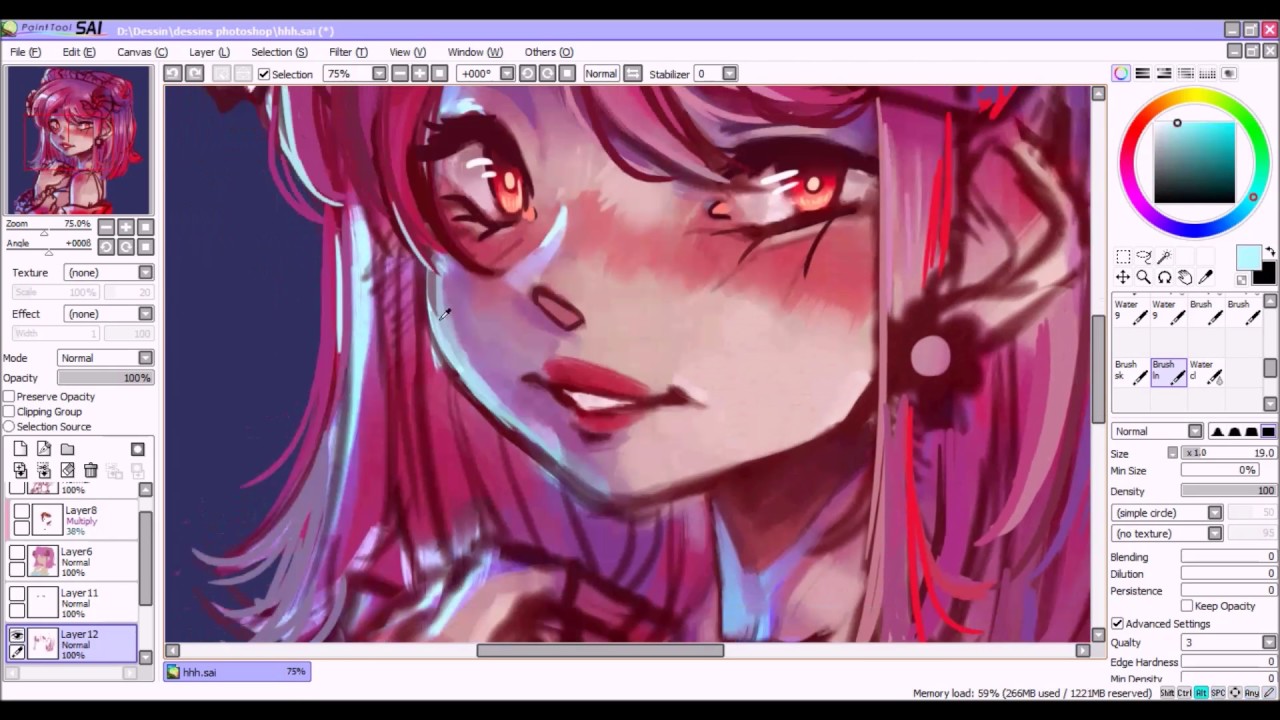Zoom out with the toolbar minus button
Image resolution: width=1280 pixels, height=720 pixels.
[x=400, y=73]
